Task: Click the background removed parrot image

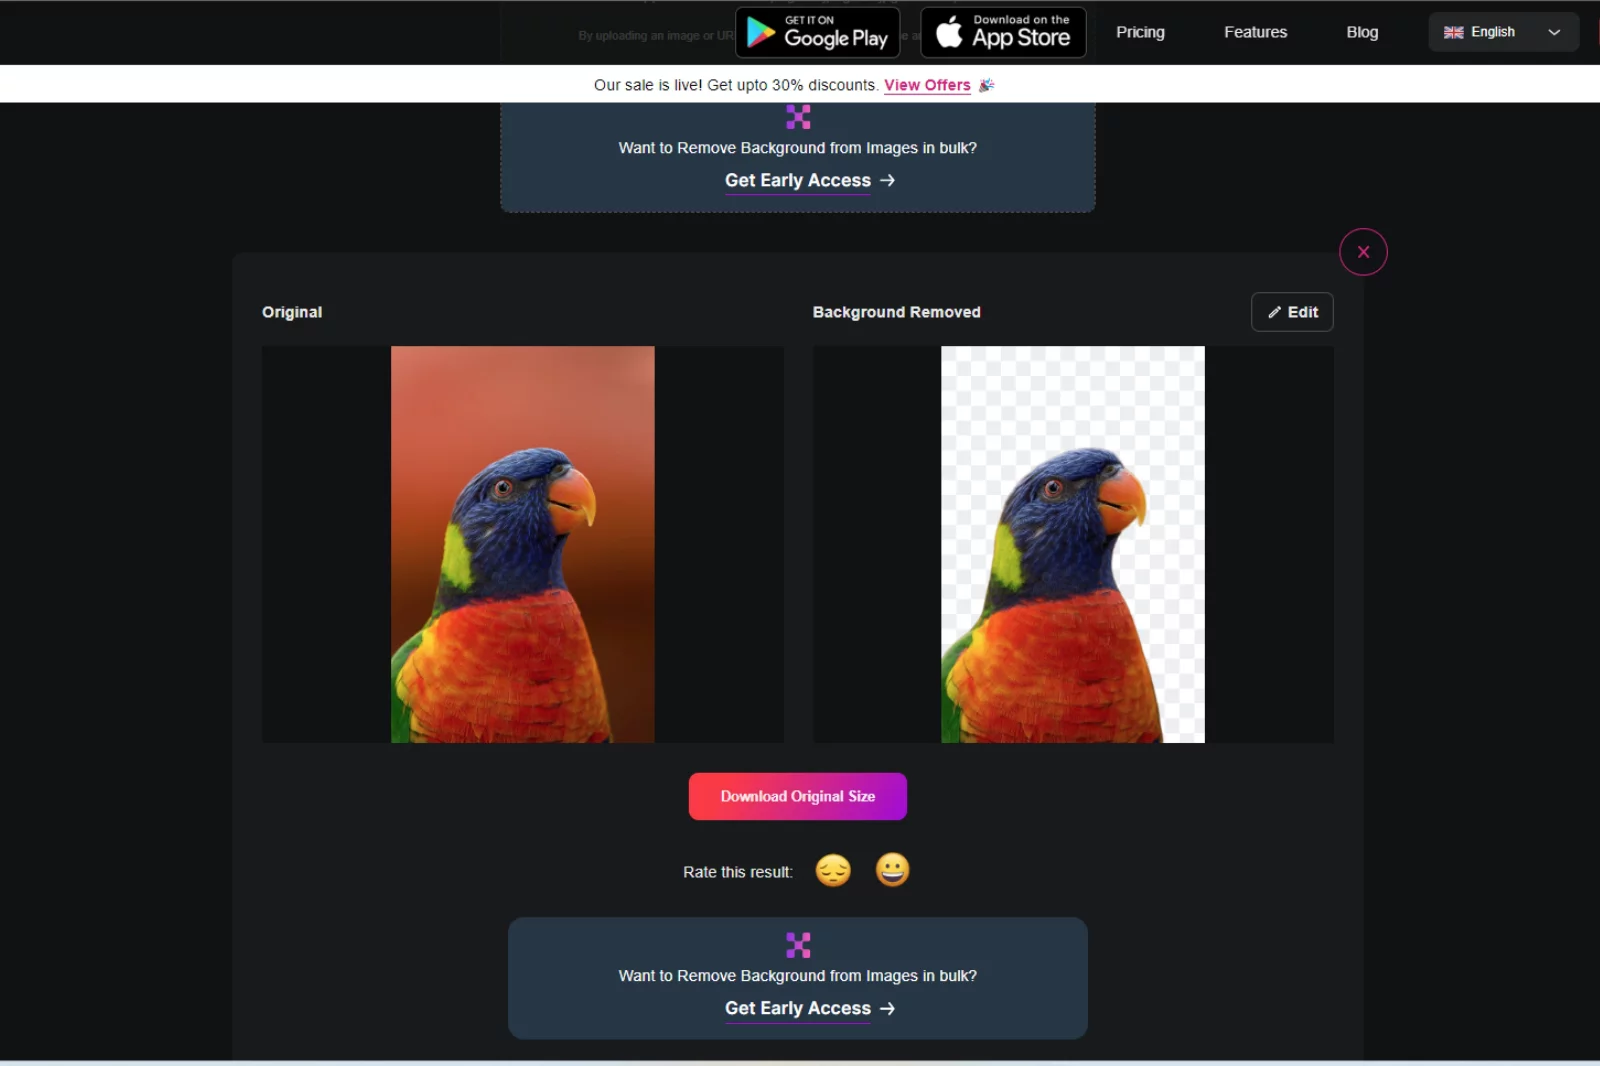Action: point(1072,544)
